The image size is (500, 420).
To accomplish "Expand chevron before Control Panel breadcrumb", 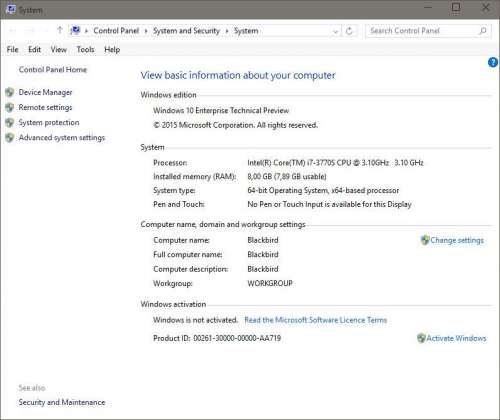I will [86, 31].
